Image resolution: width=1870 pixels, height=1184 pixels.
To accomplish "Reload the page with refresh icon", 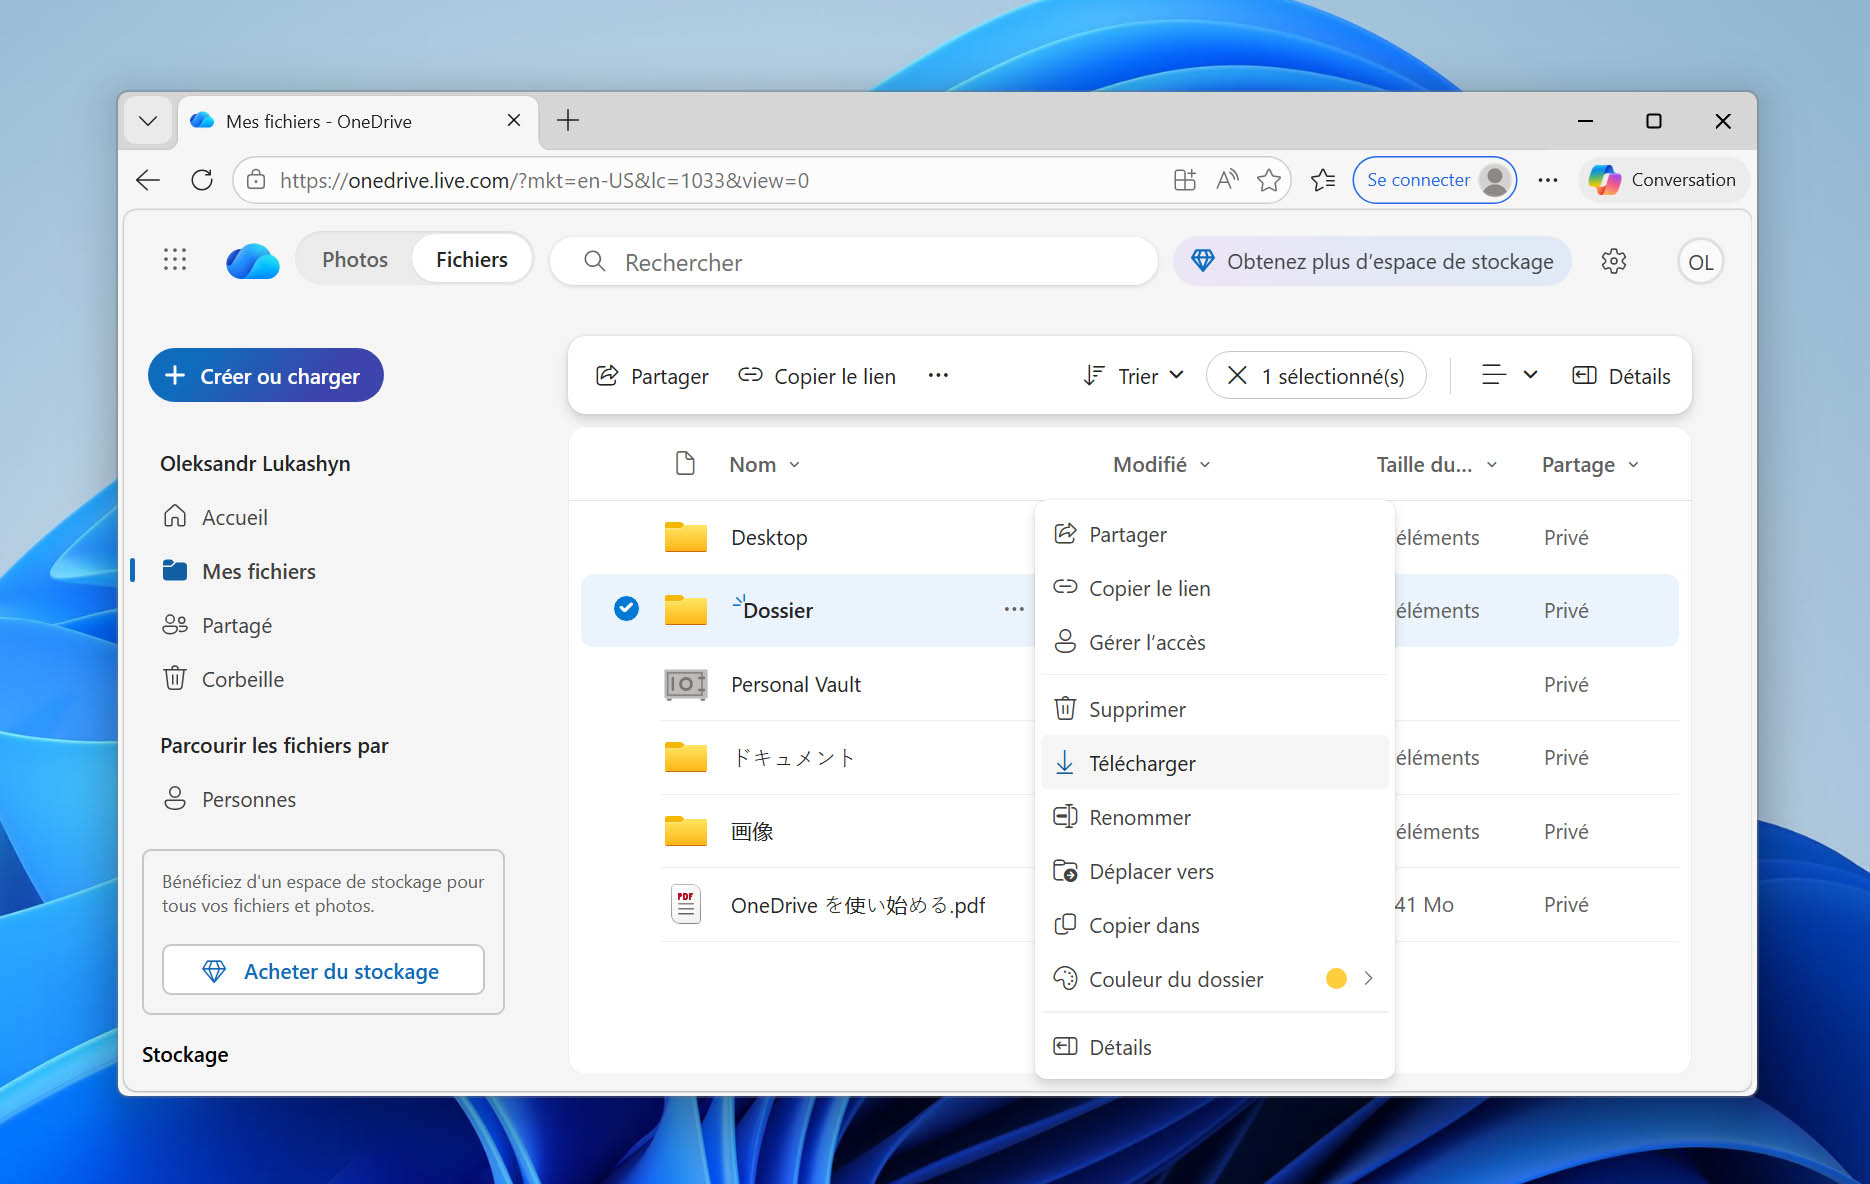I will [202, 180].
